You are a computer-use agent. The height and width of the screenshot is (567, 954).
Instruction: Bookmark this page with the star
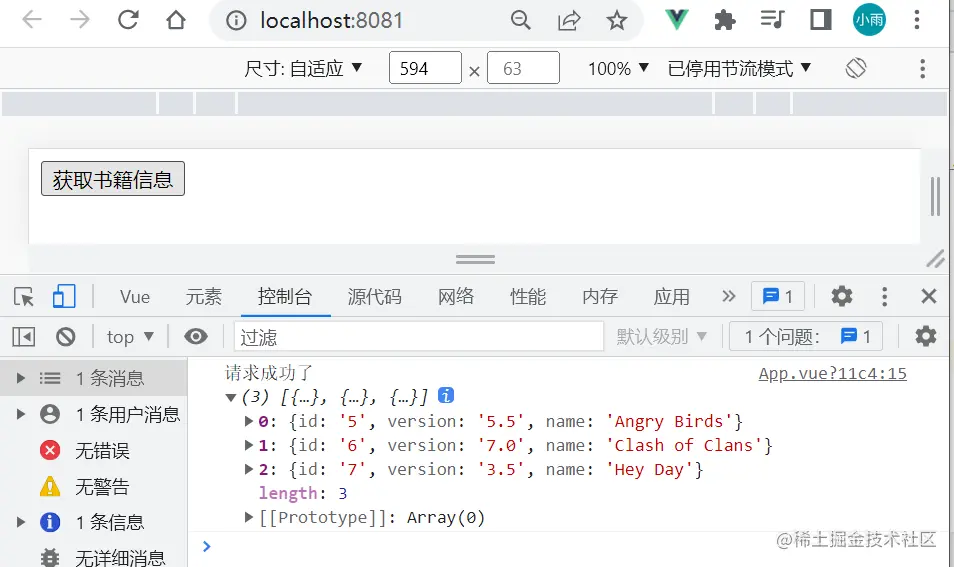(x=617, y=21)
